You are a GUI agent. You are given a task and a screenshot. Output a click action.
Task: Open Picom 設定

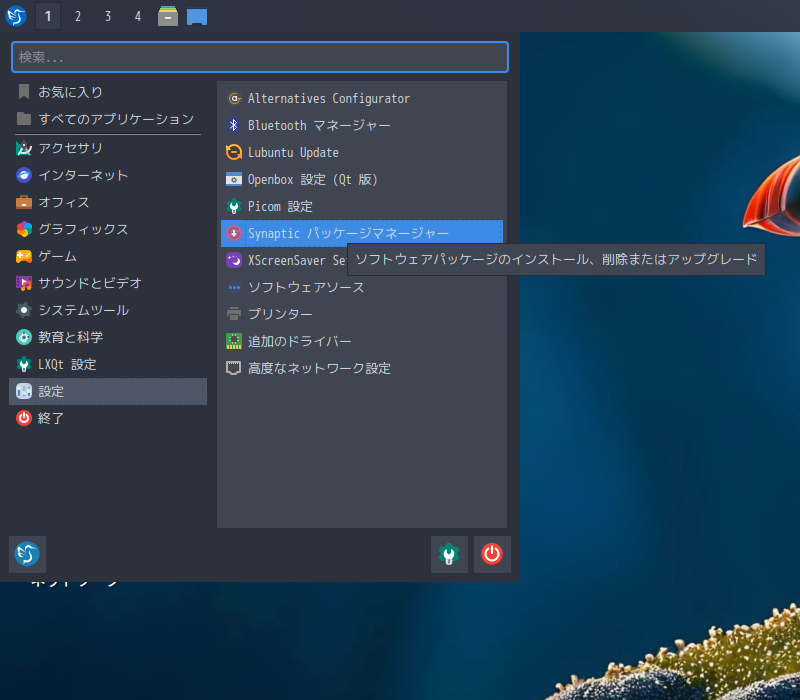coord(362,207)
